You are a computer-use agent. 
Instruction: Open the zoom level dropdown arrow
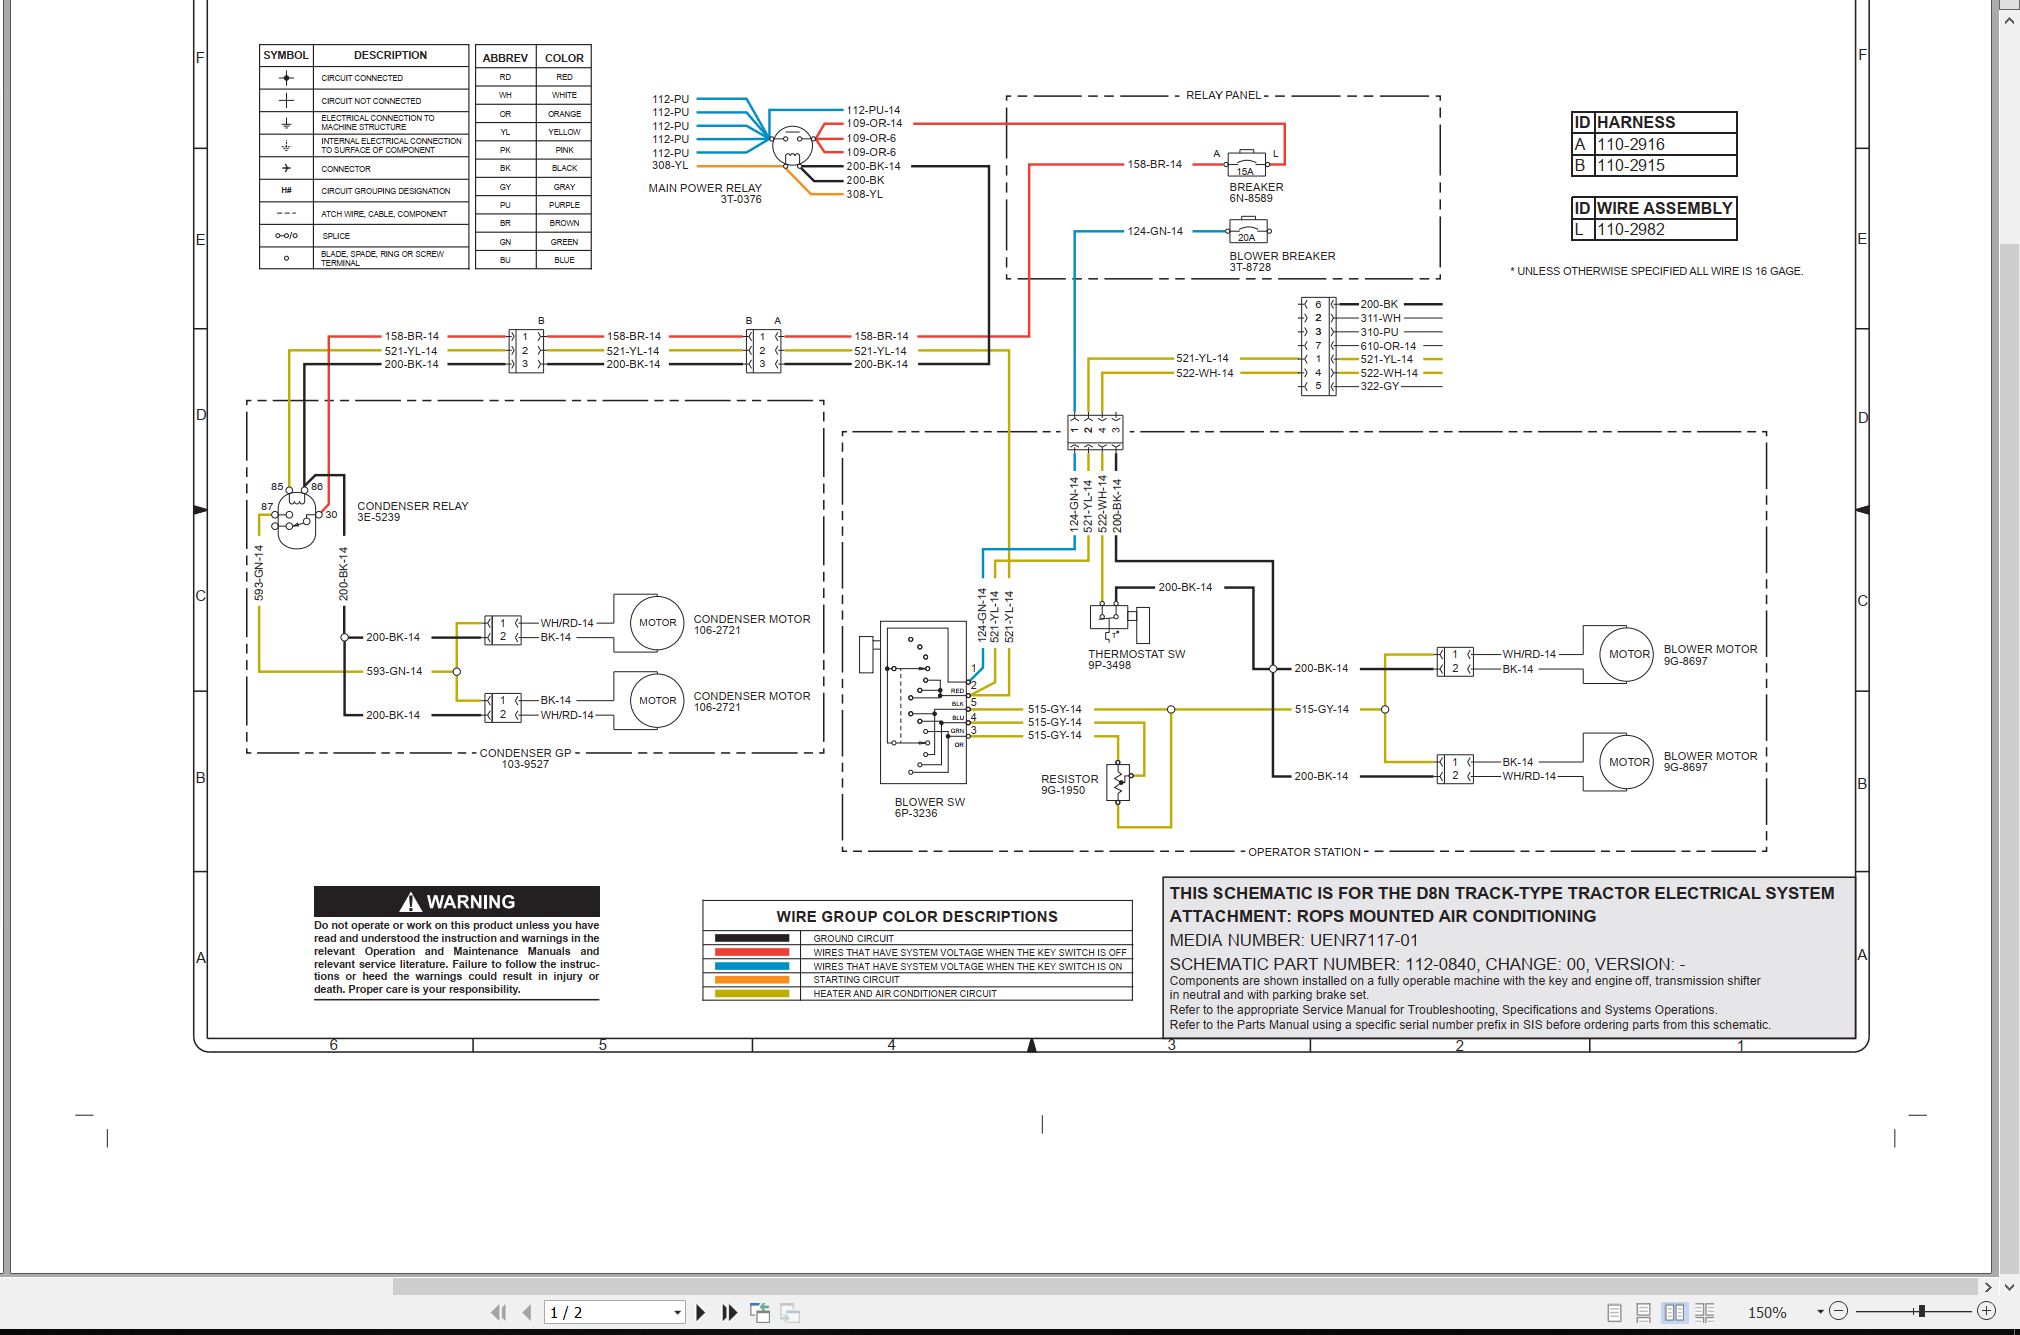pos(1819,1312)
